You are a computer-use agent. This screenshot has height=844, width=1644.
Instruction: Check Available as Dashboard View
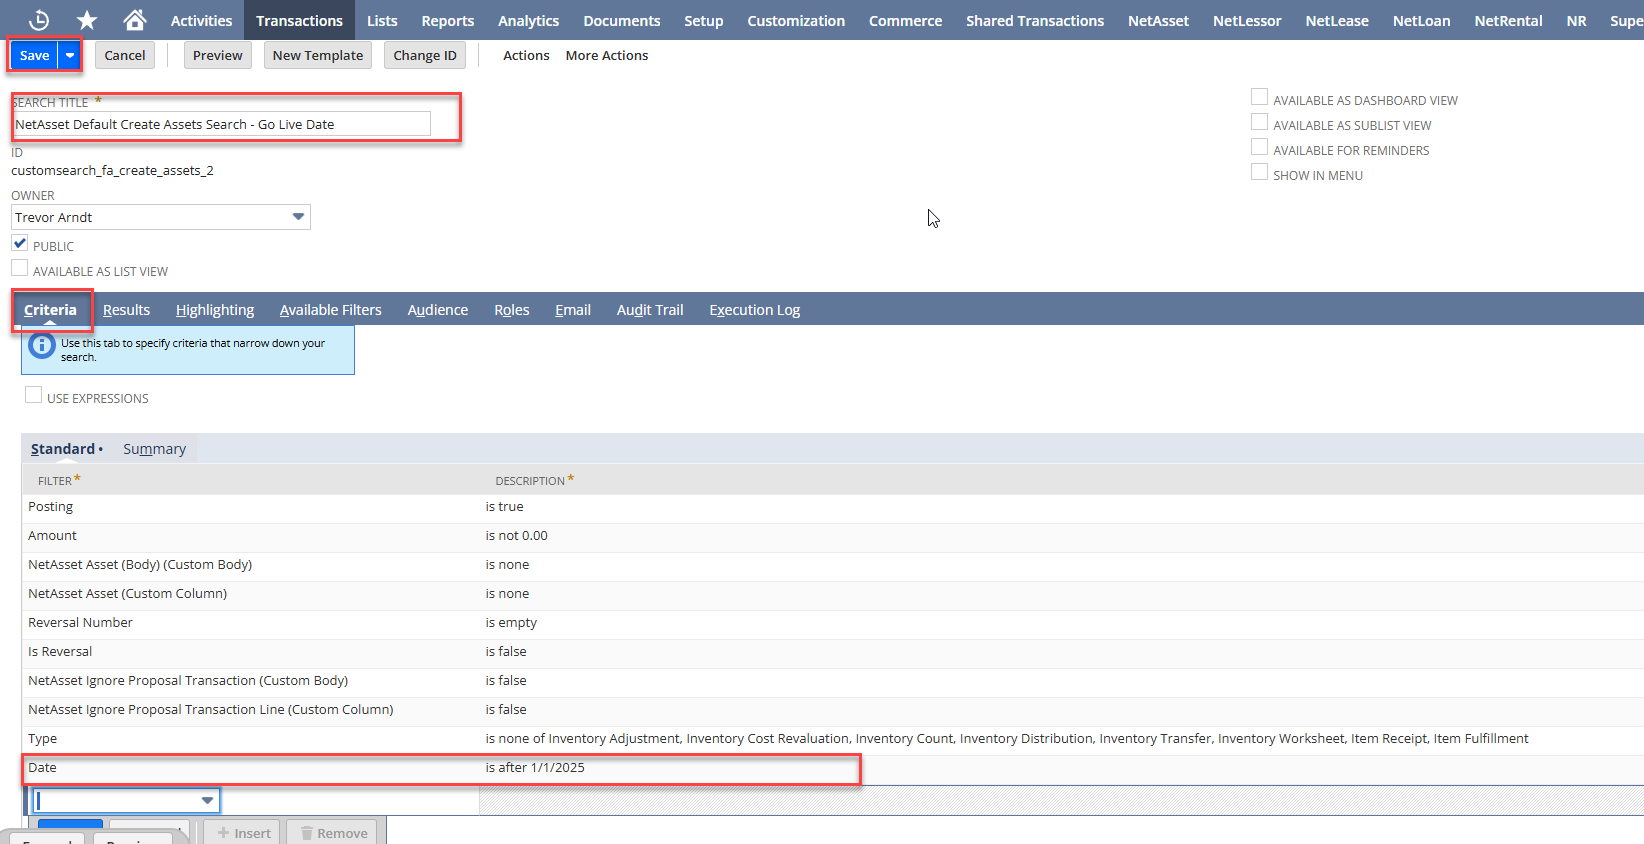point(1259,97)
